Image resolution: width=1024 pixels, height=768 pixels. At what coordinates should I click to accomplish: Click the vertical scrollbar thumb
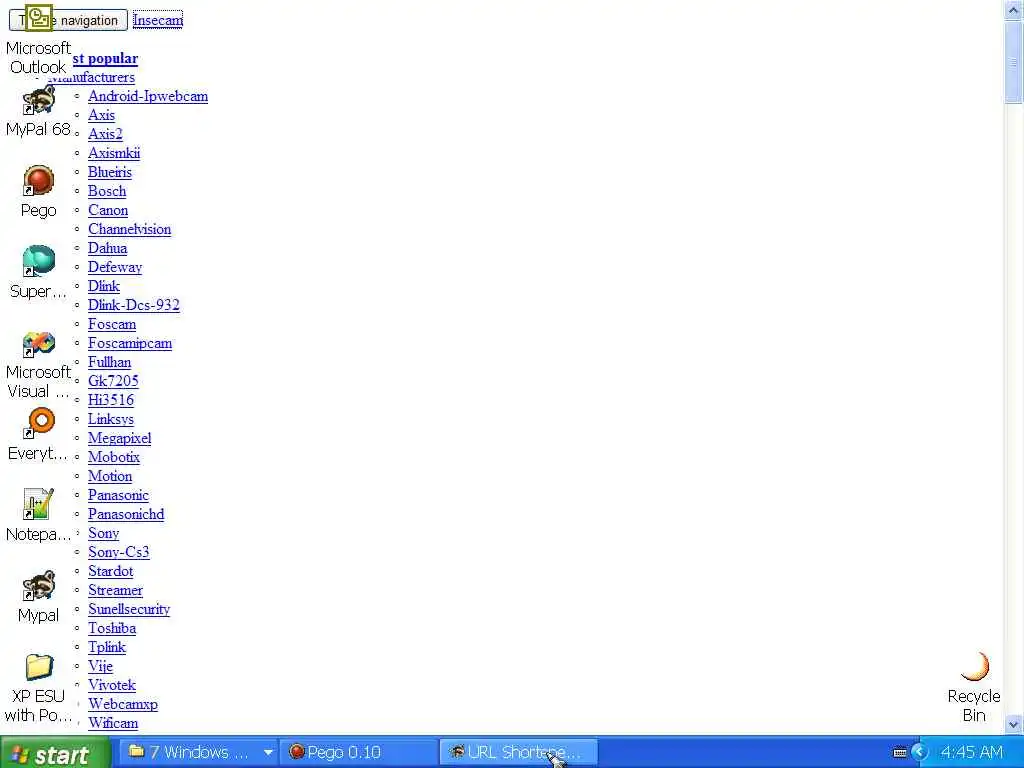point(1014,61)
